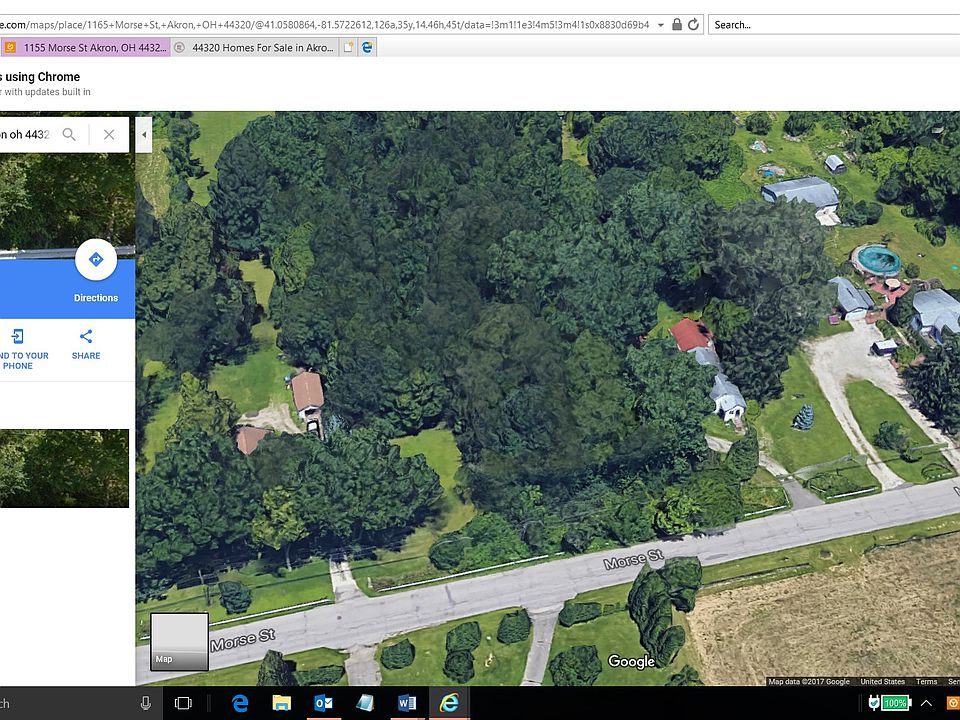
Task: Open Microsoft Edge from the taskbar
Action: (x=240, y=703)
